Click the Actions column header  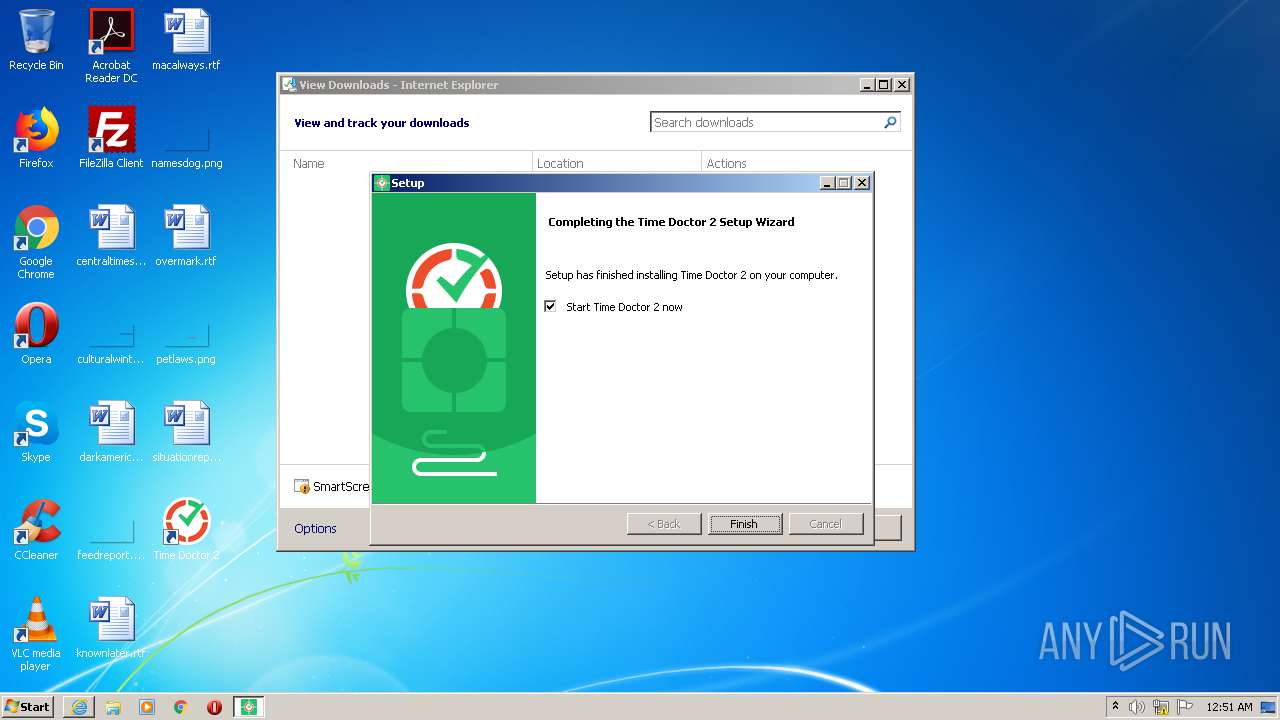point(727,163)
